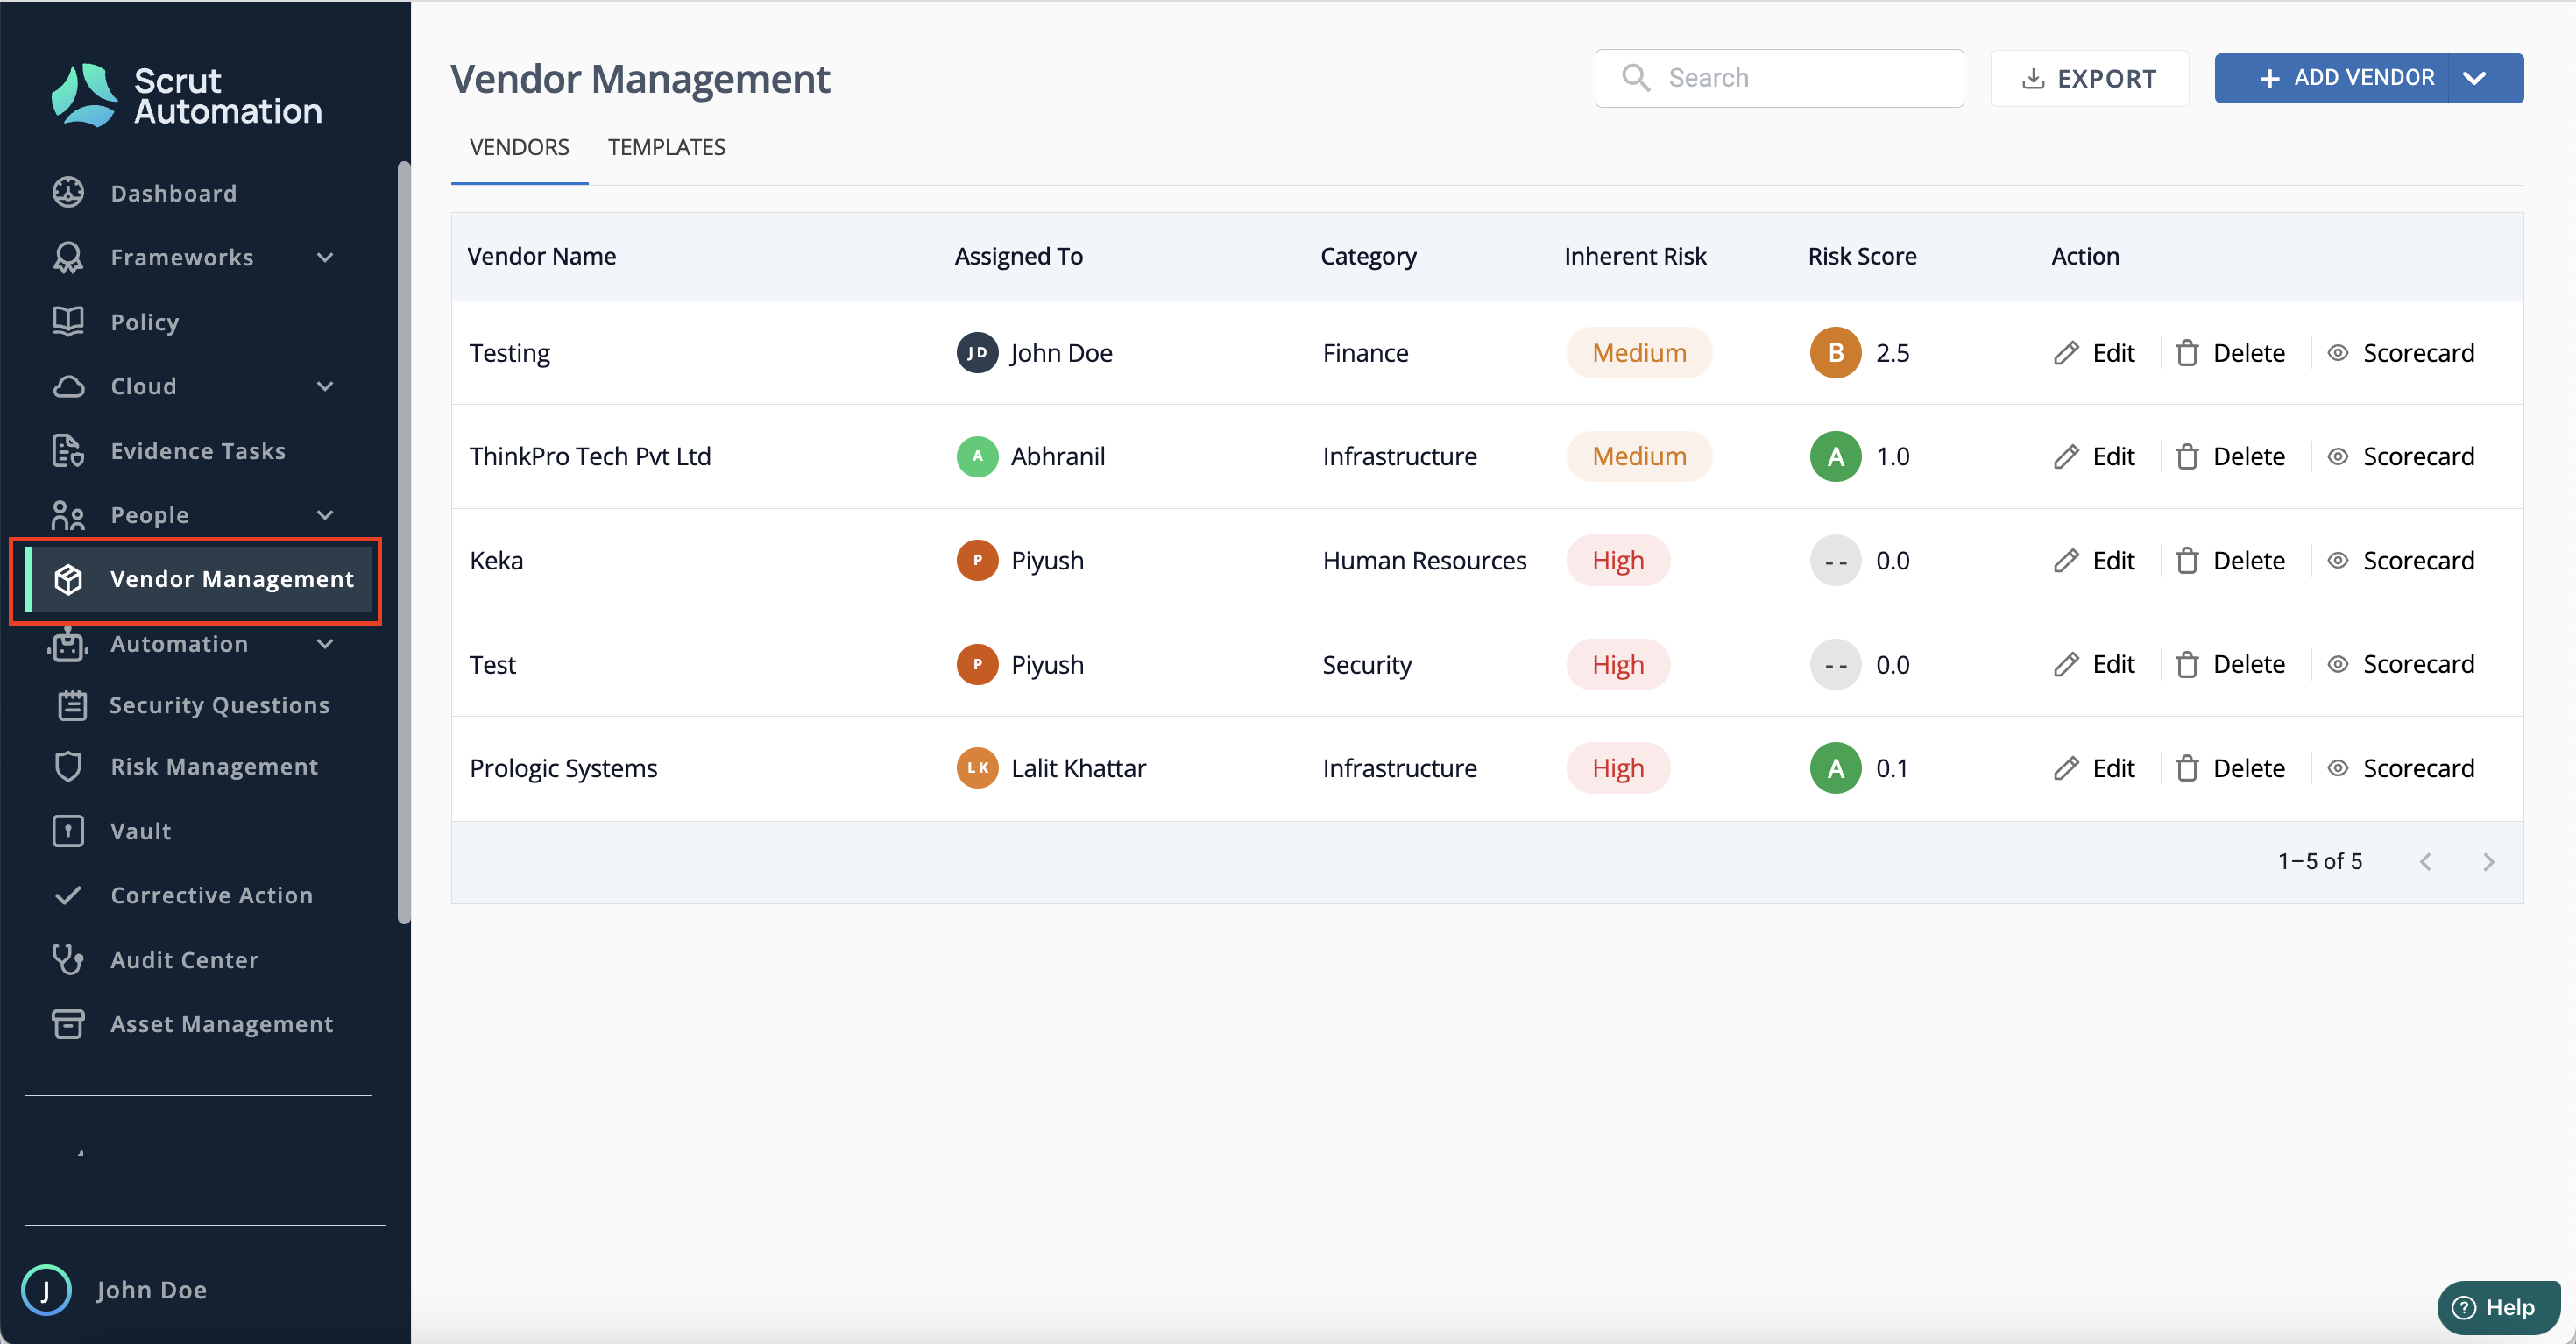Open the Dashboard icon in sidebar
The image size is (2576, 1344).
[68, 192]
